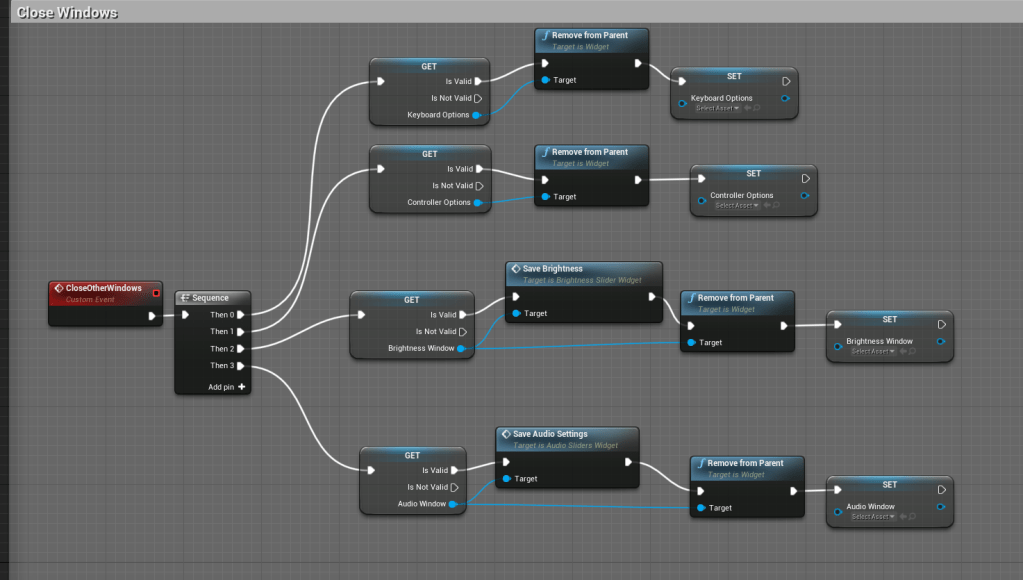Click the Audio Window pin on bottom GET
The width and height of the screenshot is (1023, 580).
coord(453,504)
